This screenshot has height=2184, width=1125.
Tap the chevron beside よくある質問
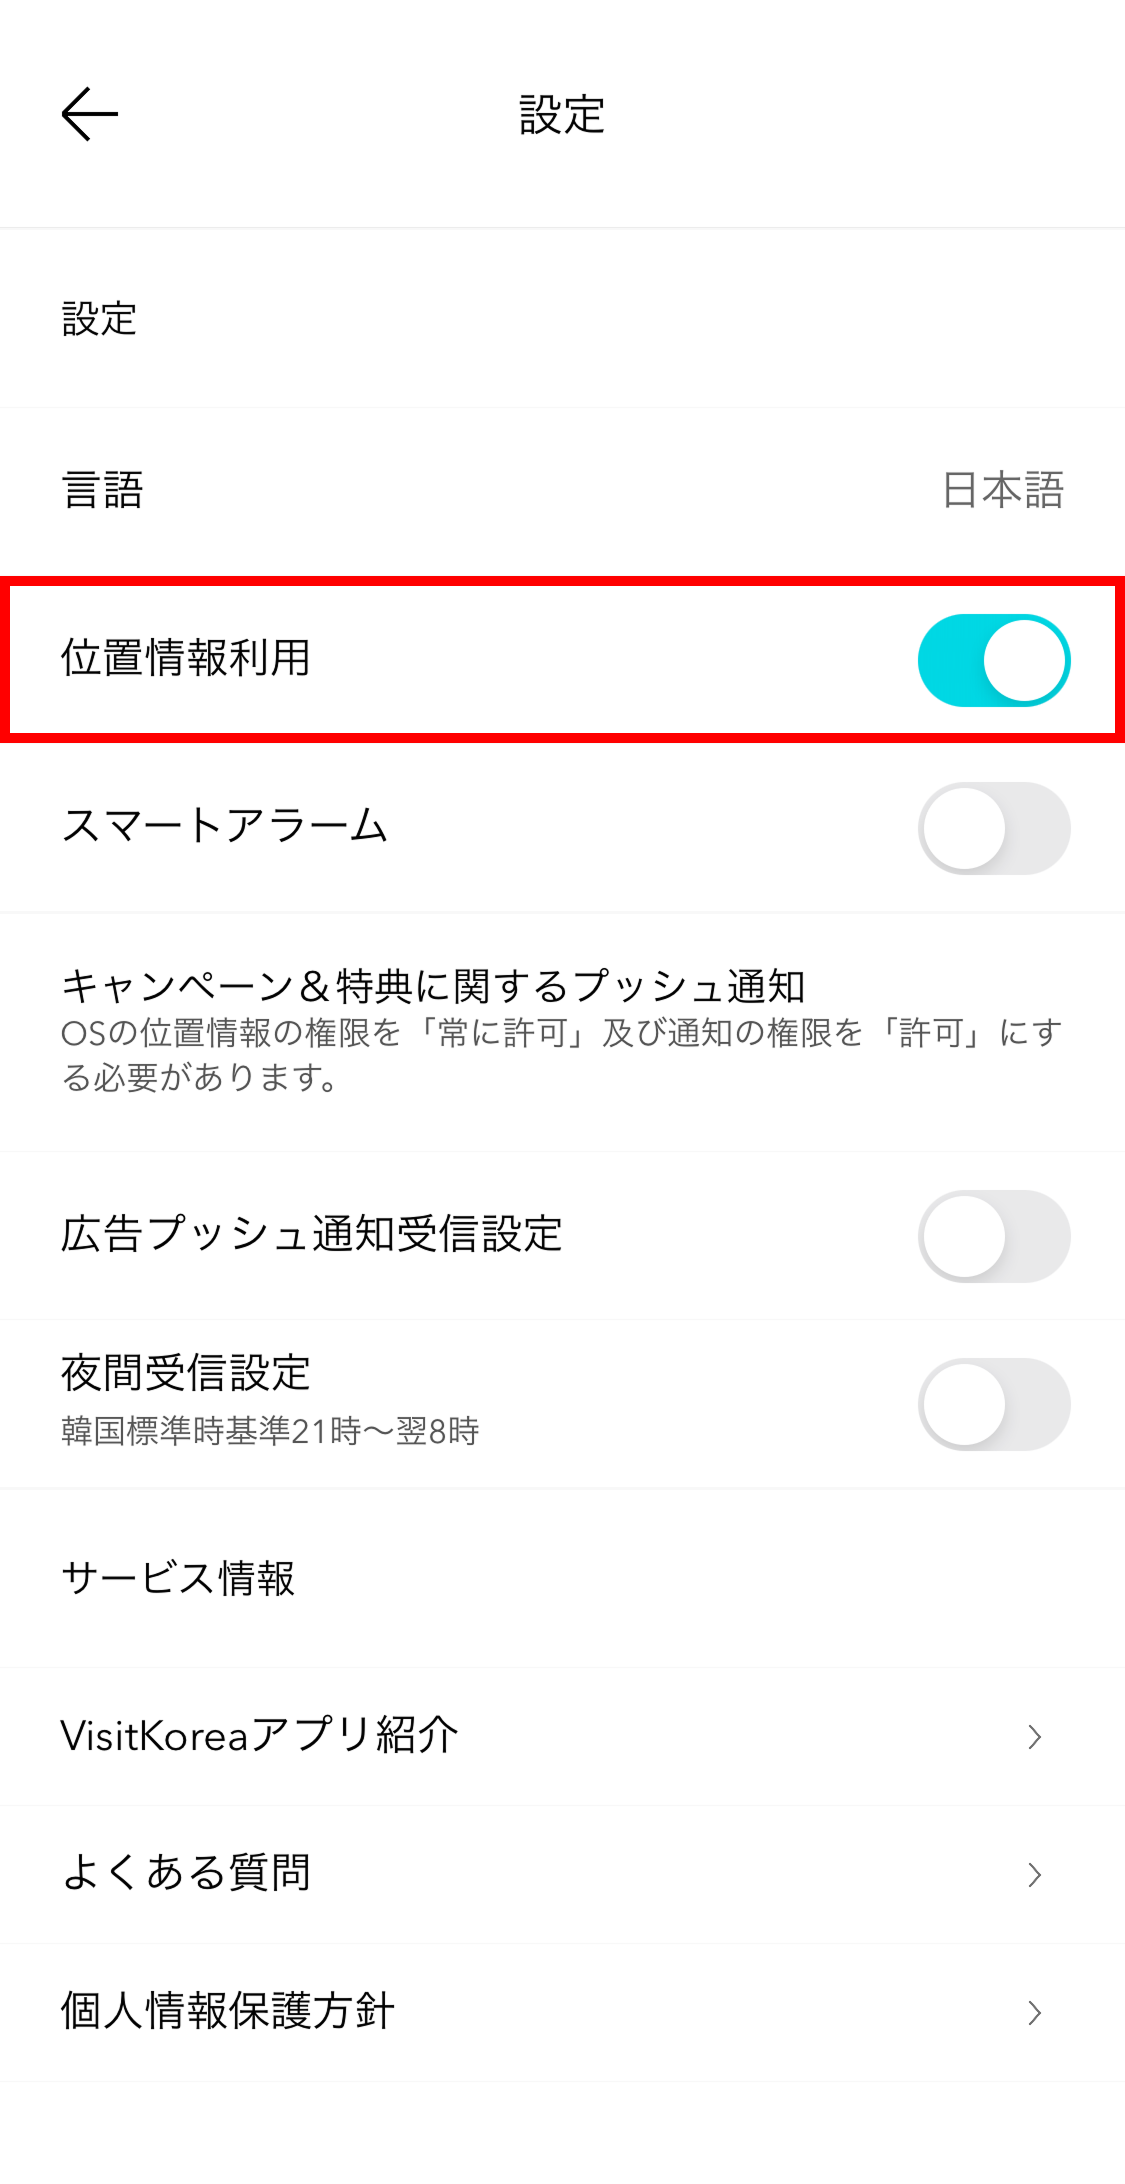tap(1035, 1875)
